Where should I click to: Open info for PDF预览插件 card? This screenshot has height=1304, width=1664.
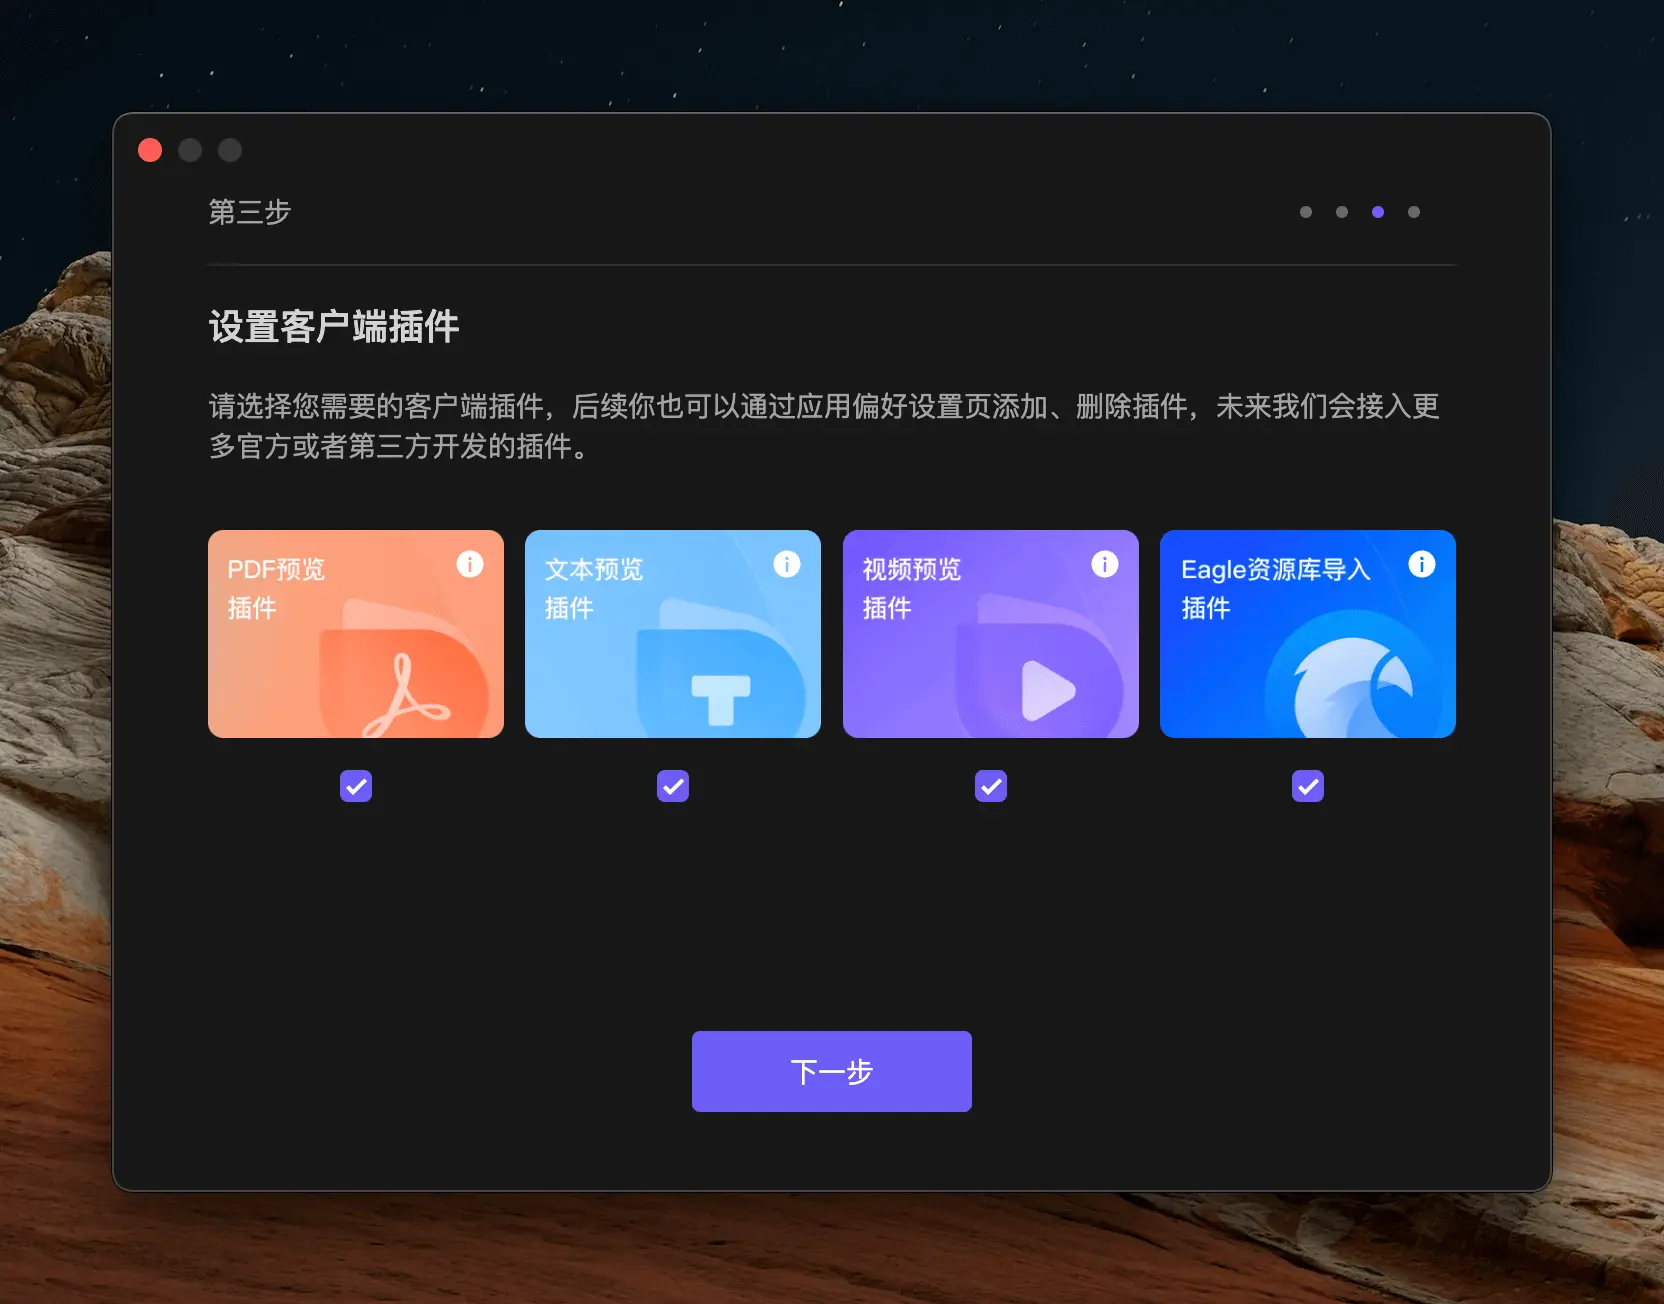(x=470, y=564)
